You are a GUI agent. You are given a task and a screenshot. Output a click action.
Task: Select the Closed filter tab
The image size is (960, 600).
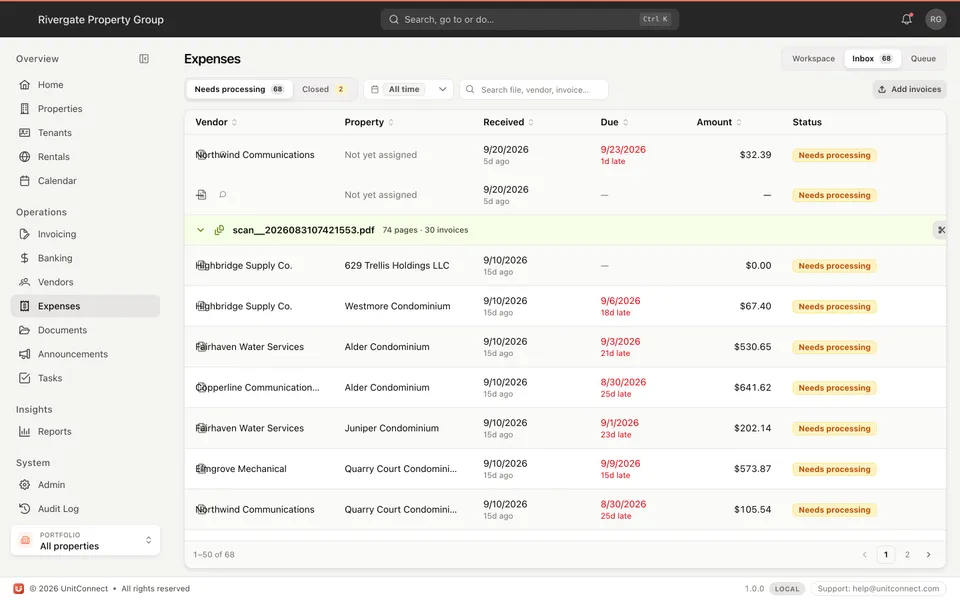(x=323, y=89)
